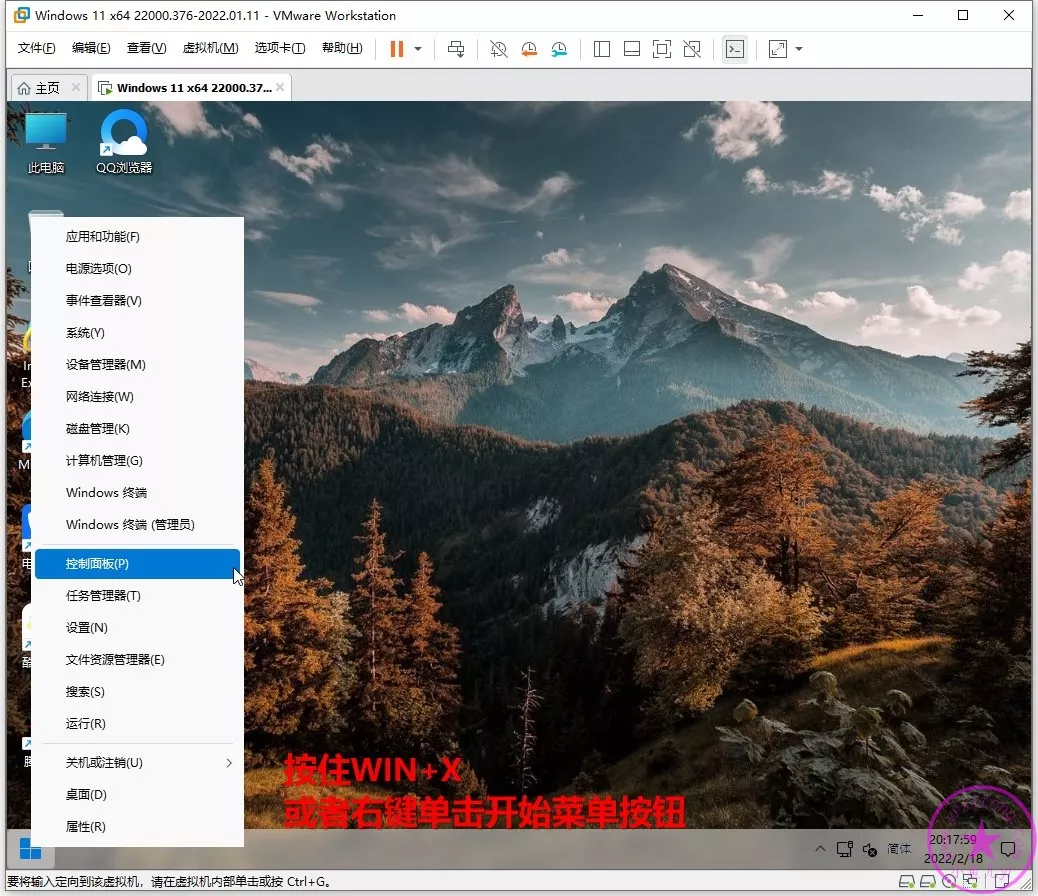Viewport: 1038px width, 896px height.
Task: Toggle the 简体 input method indicator
Action: point(899,849)
